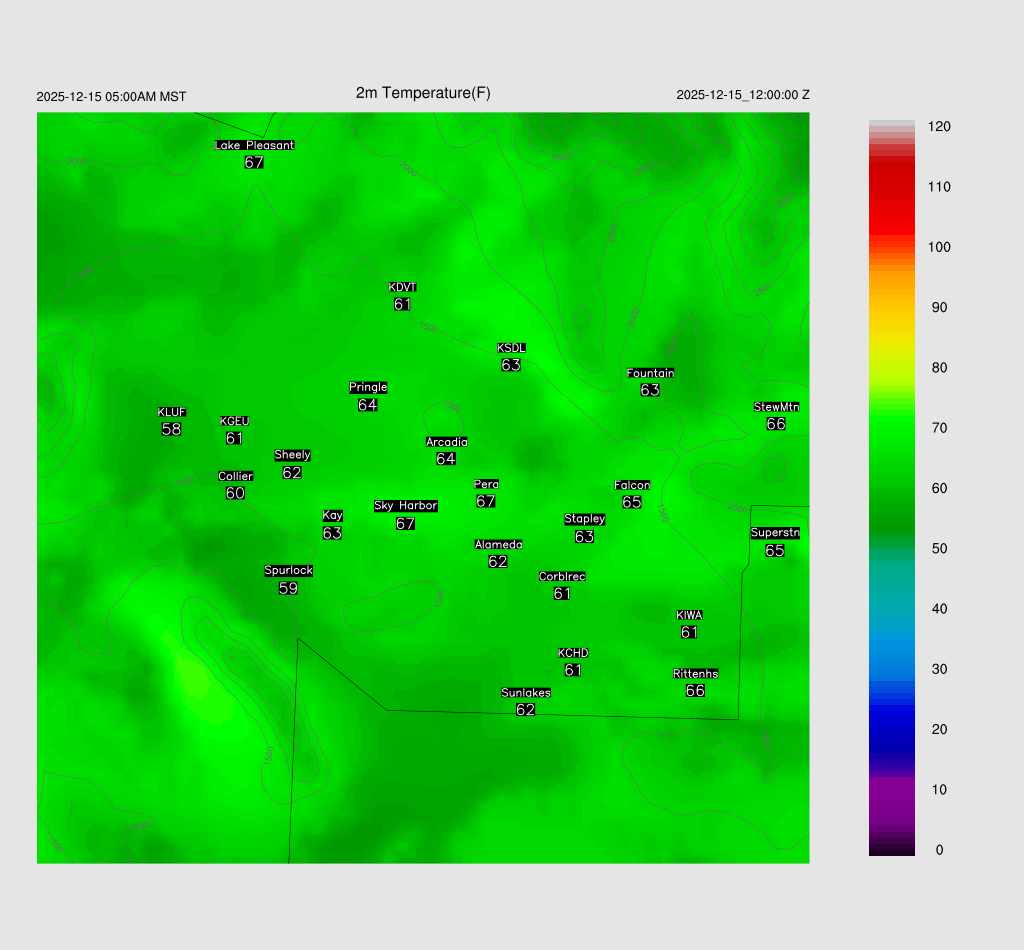This screenshot has height=950, width=1024.
Task: Click the red 110 region on colorbar
Action: click(x=891, y=187)
